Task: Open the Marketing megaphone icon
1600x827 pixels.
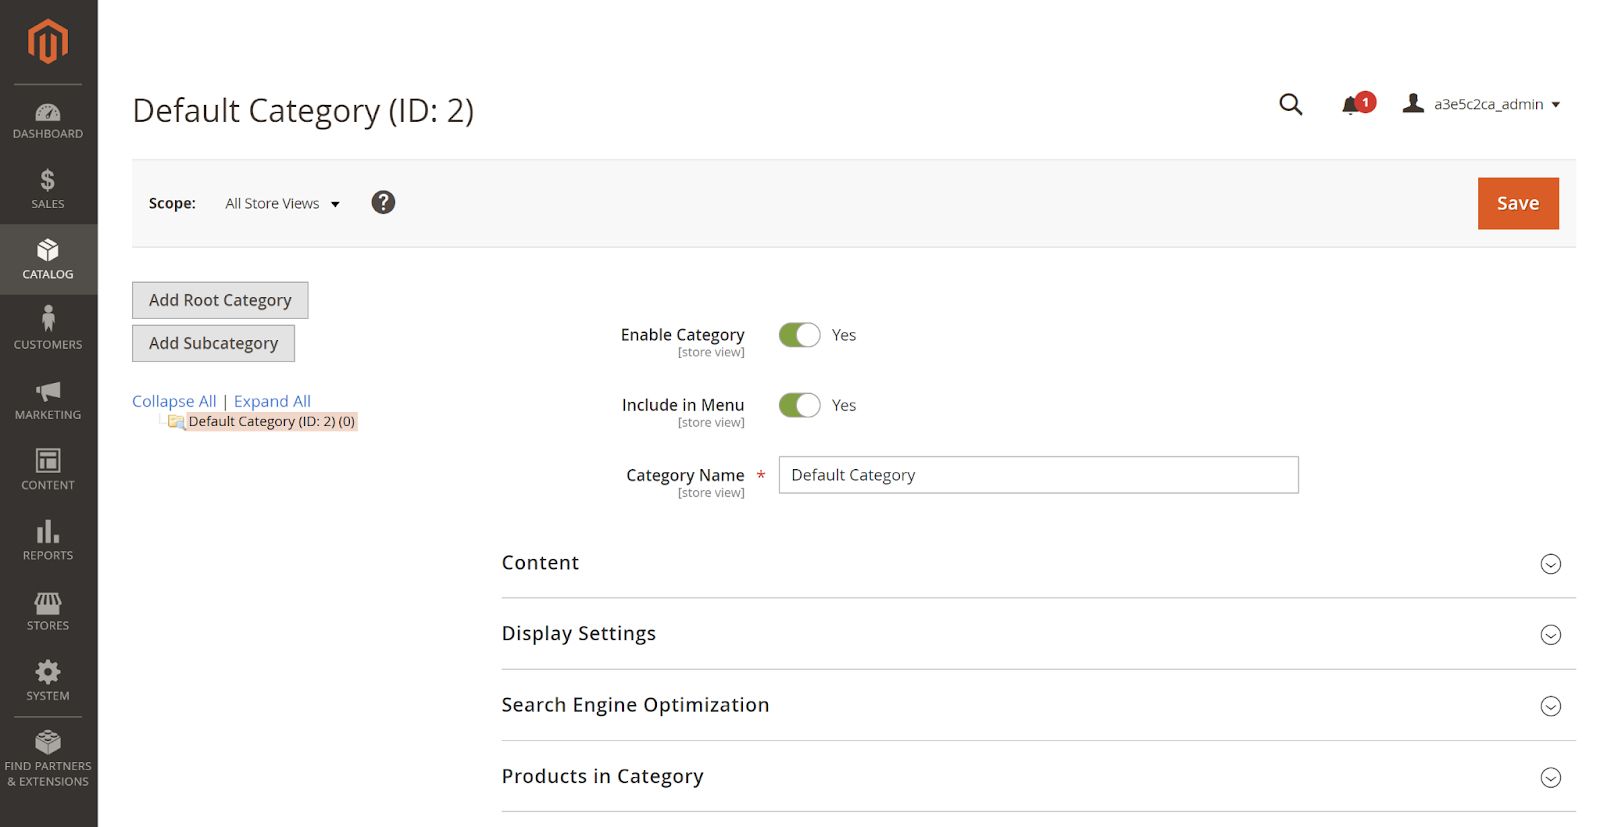Action: tap(48, 391)
